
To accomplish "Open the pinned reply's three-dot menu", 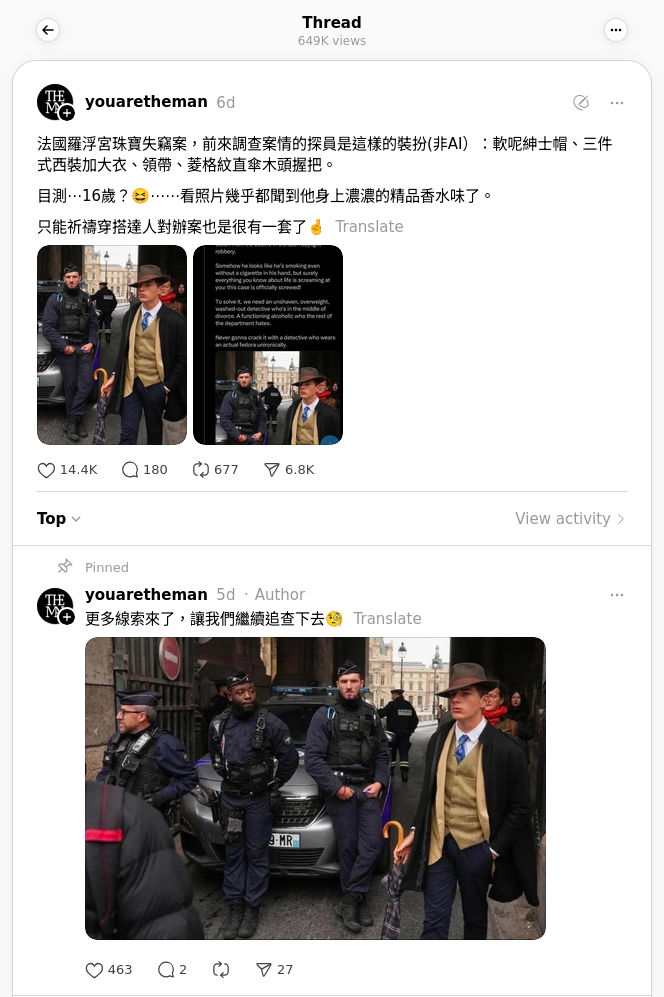I will [x=616, y=595].
